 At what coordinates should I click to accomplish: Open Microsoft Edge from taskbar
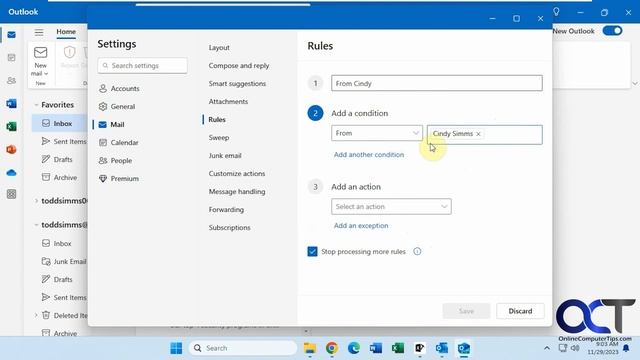click(x=354, y=348)
